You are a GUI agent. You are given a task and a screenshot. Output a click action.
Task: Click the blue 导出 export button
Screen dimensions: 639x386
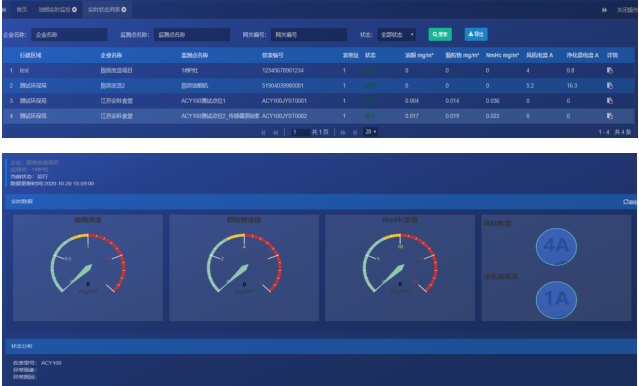pyautogui.click(x=476, y=34)
